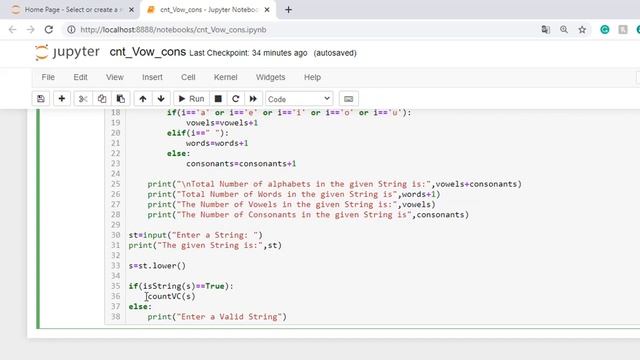
Task: Cut selected cells with scissors icon
Action: [83, 99]
